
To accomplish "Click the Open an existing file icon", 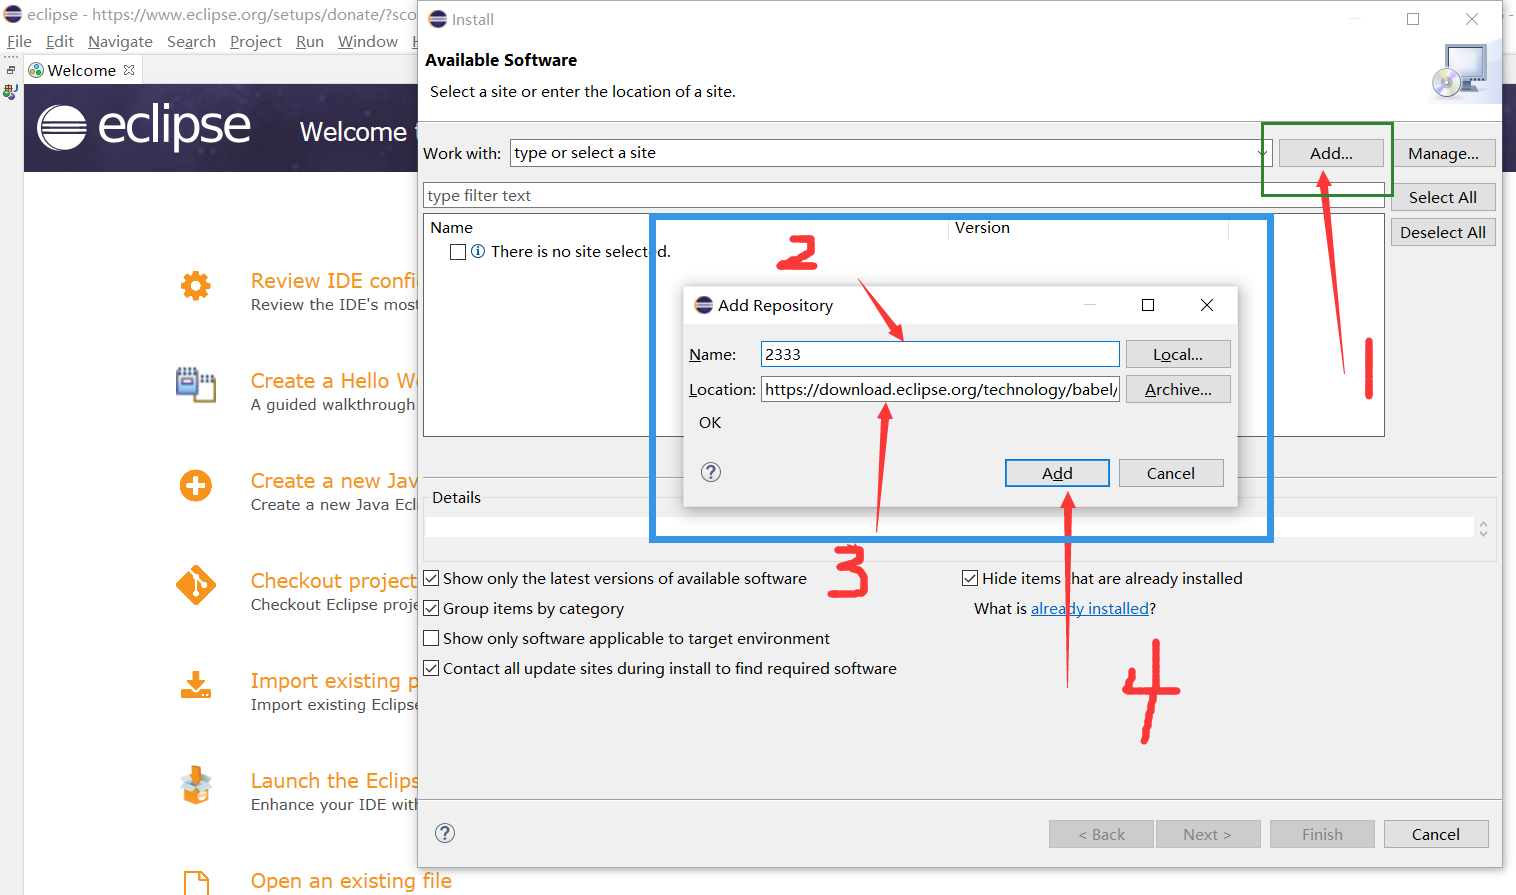I will (197, 882).
